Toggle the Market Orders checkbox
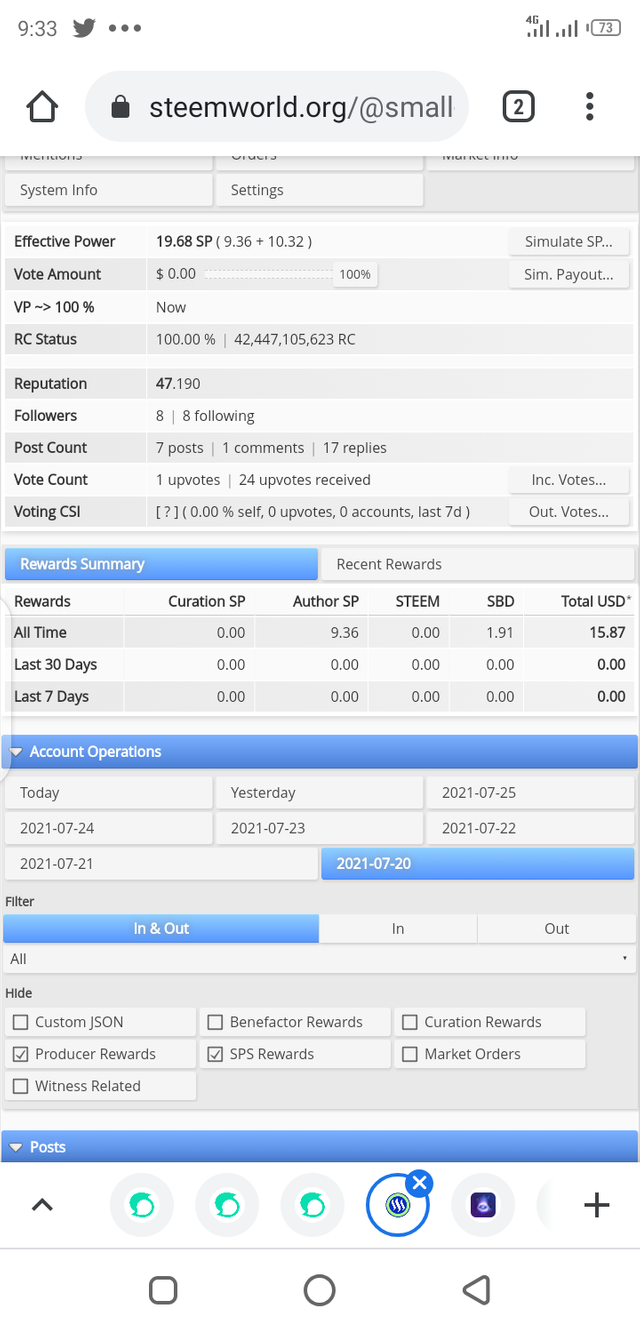 coord(409,1054)
